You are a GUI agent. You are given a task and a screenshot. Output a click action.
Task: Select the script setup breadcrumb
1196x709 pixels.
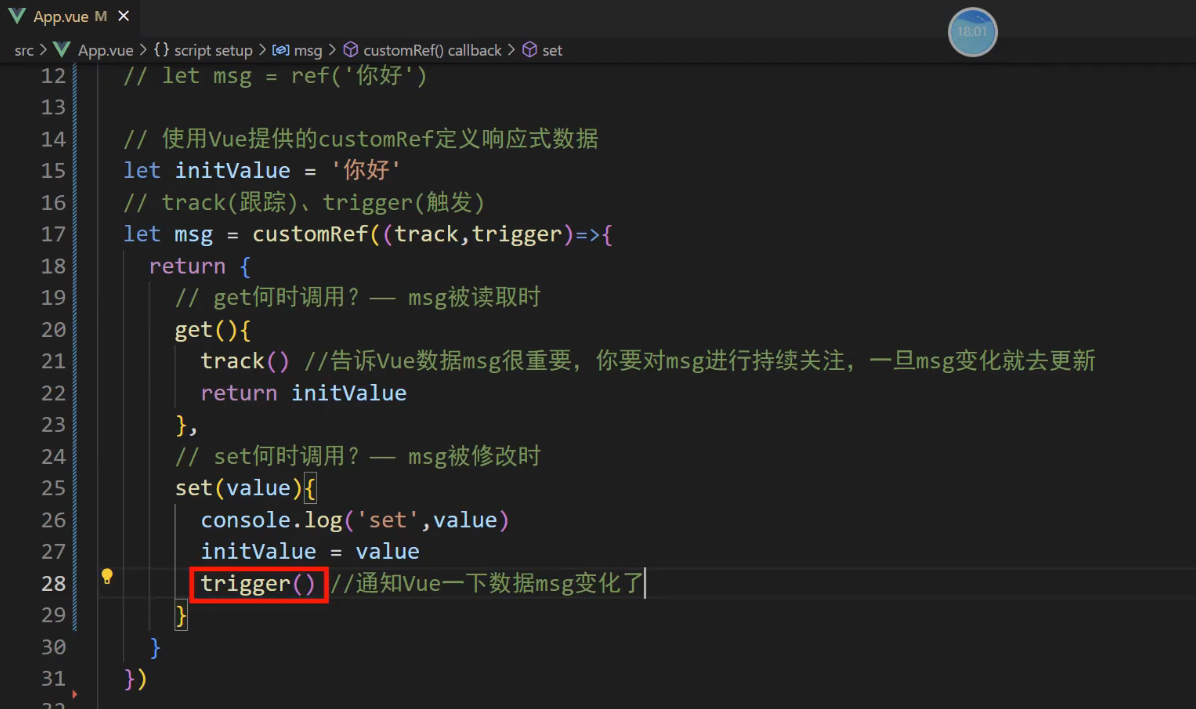pyautogui.click(x=213, y=50)
